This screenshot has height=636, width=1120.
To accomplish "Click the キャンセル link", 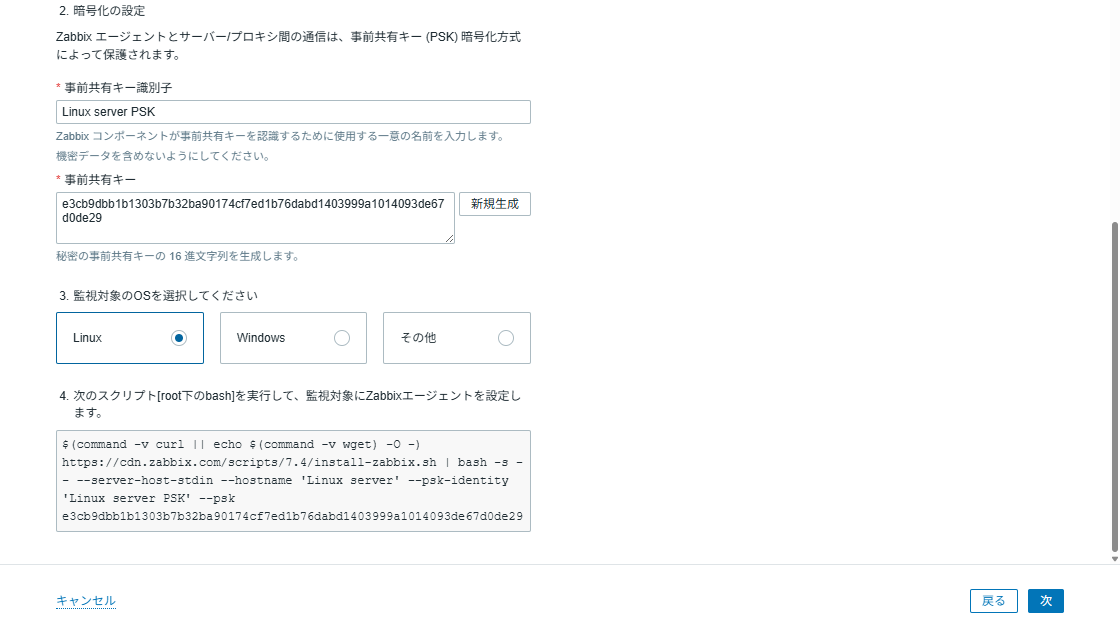I will (x=86, y=601).
